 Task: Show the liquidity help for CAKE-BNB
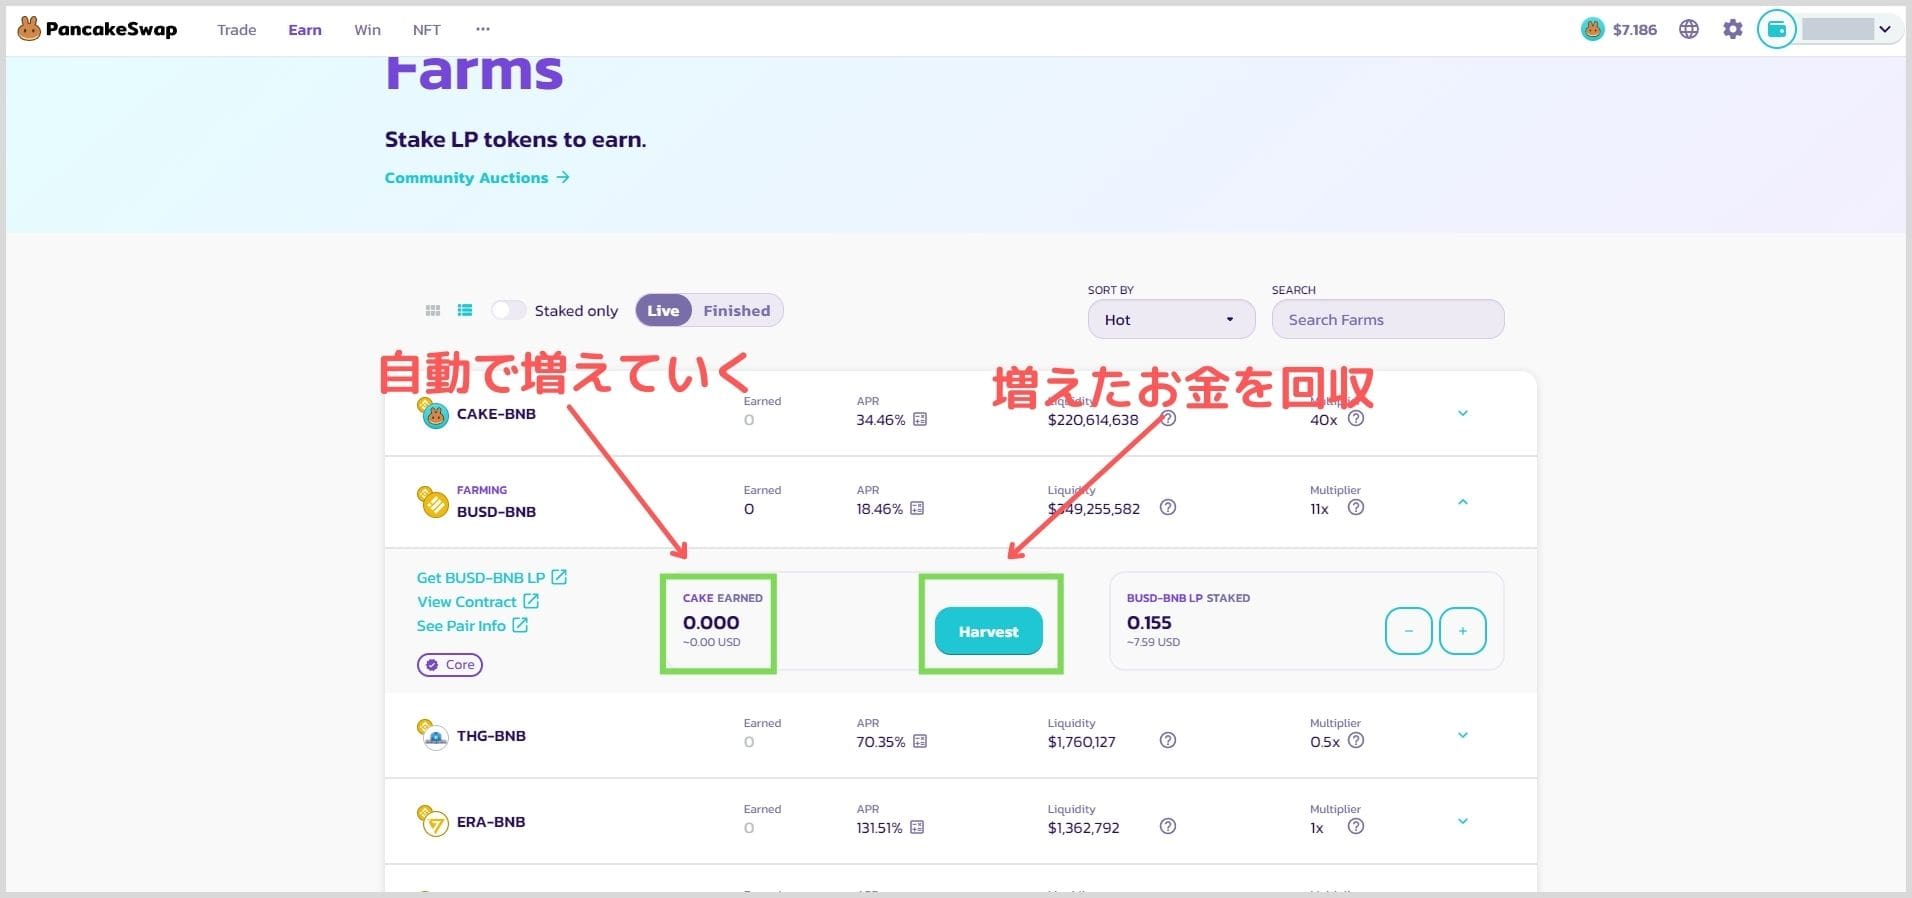tap(1167, 419)
